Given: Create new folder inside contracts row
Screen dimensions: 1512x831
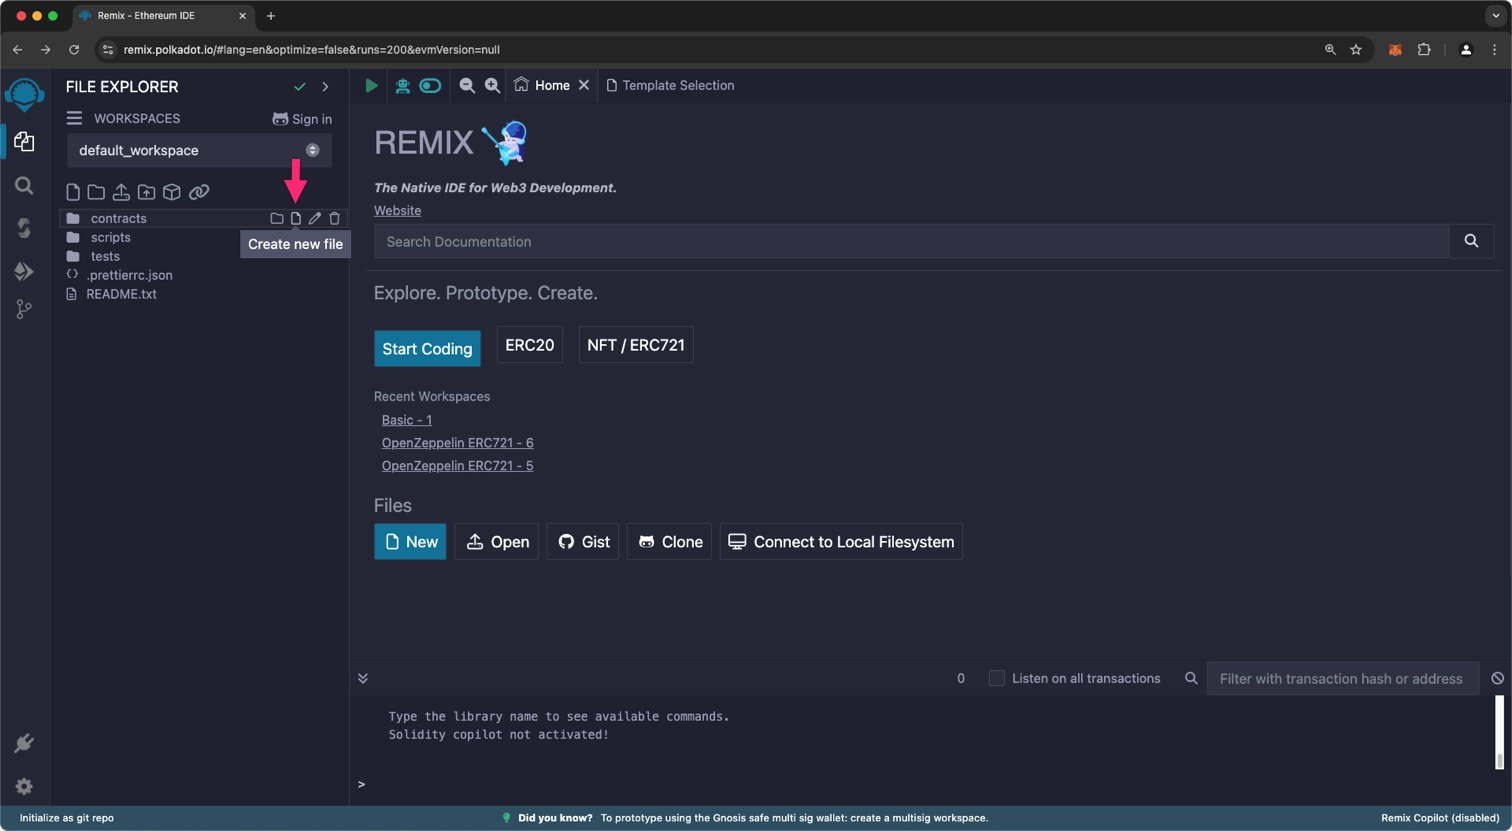Looking at the screenshot, I should pos(277,218).
